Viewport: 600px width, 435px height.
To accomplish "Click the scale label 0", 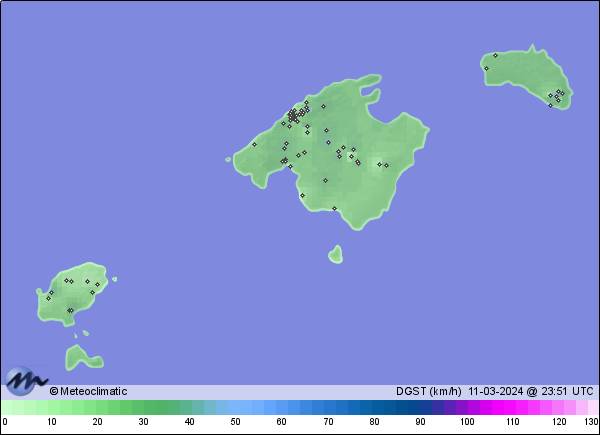I will [x=5, y=422].
